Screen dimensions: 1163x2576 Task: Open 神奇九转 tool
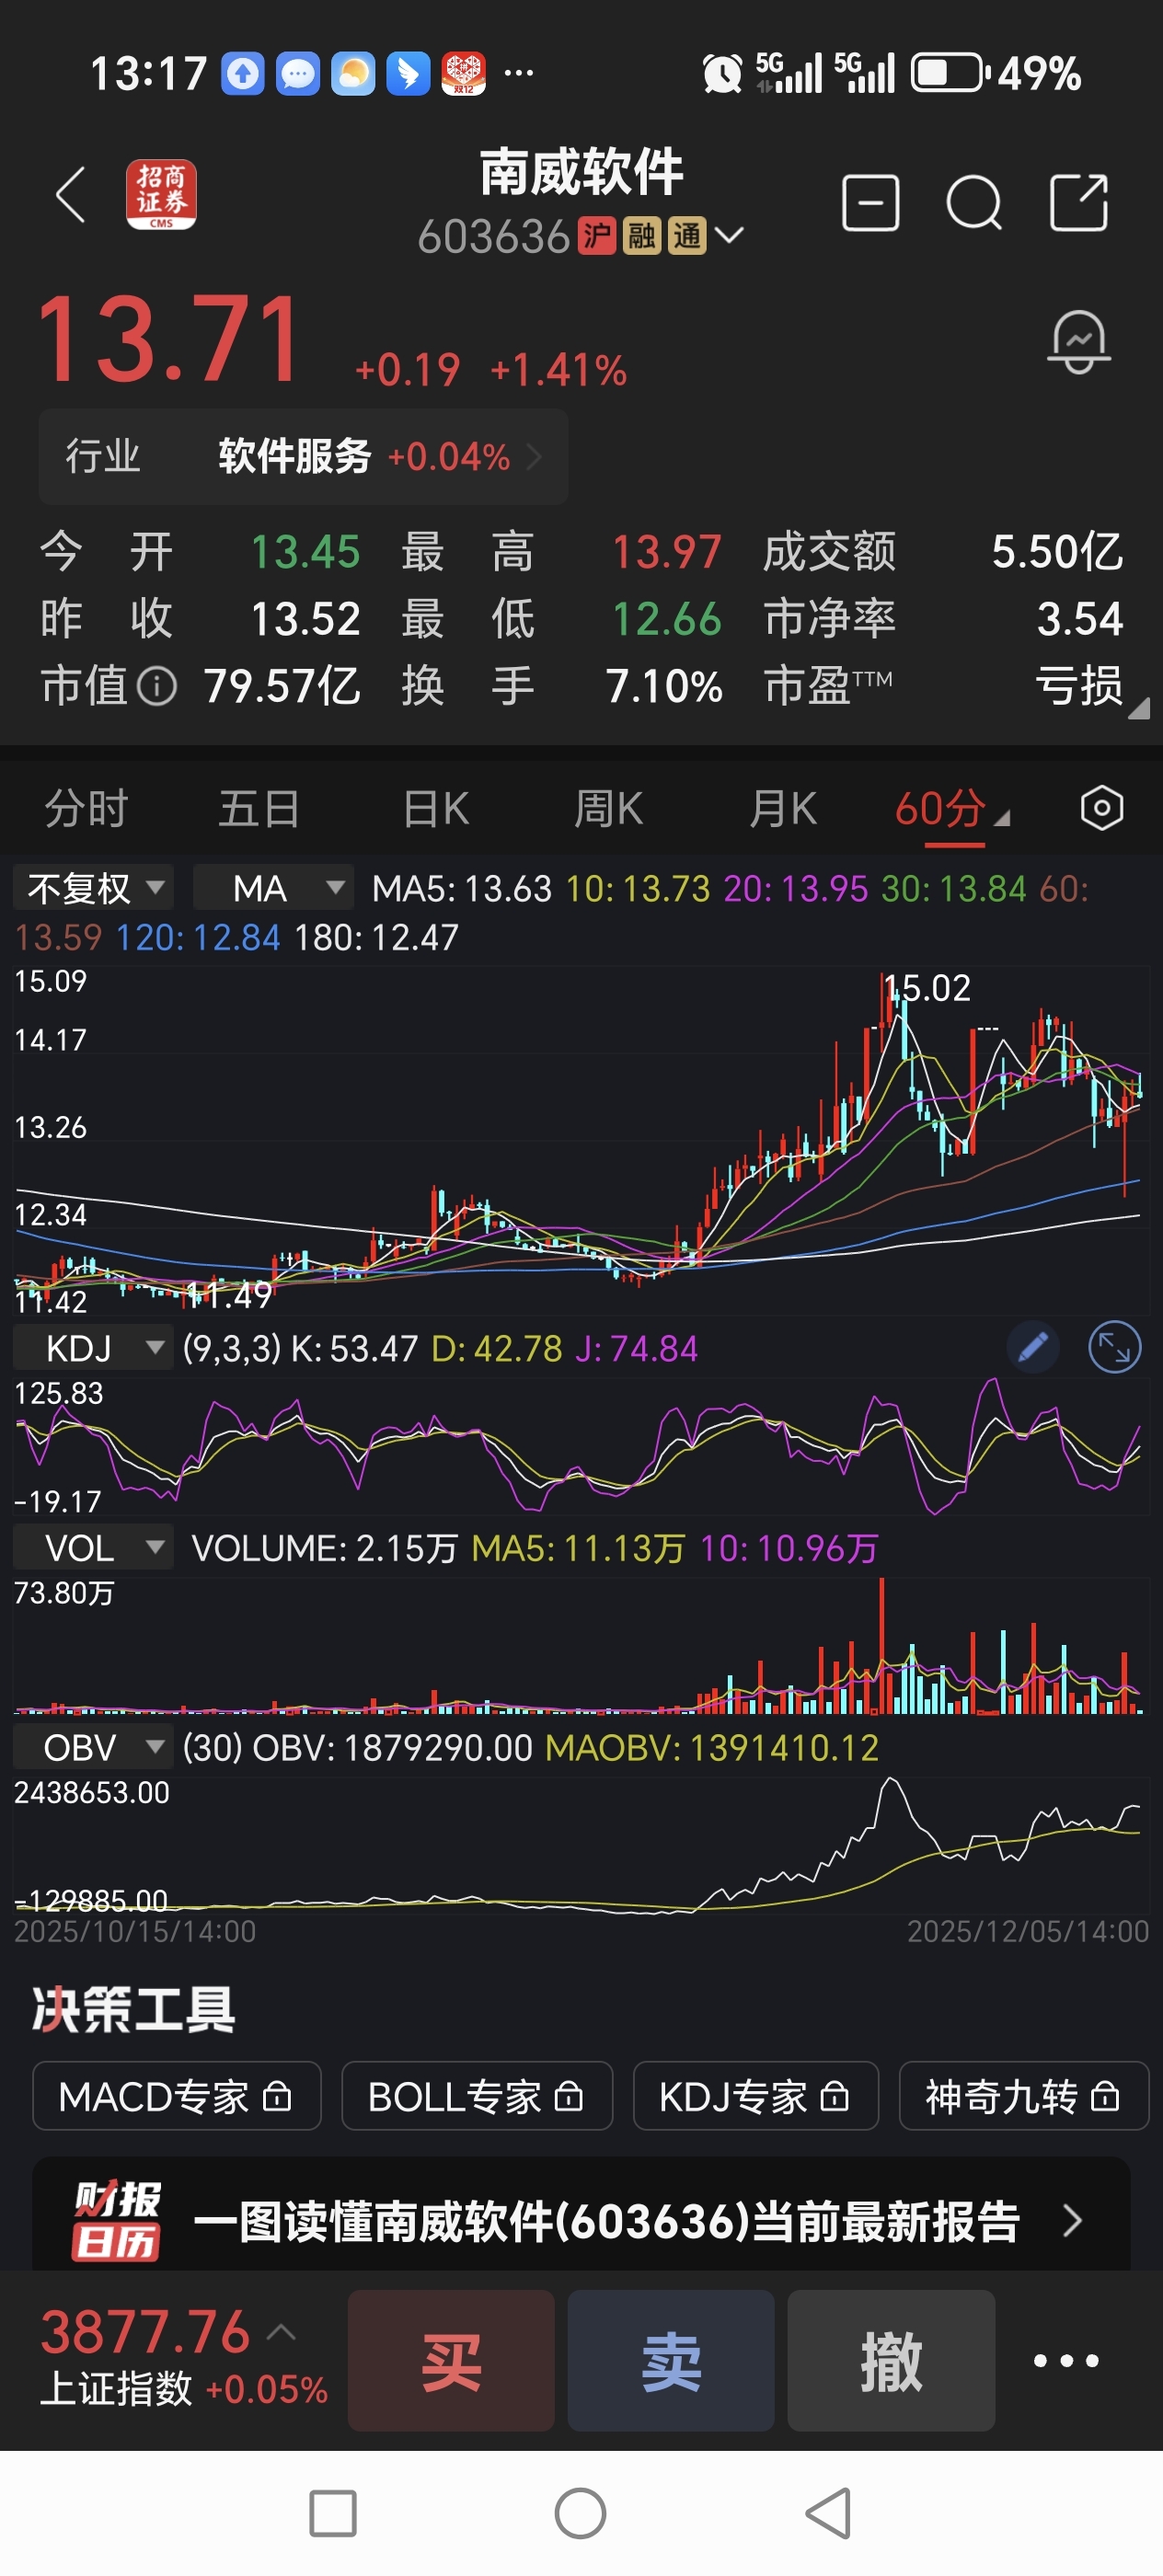click(1024, 2096)
